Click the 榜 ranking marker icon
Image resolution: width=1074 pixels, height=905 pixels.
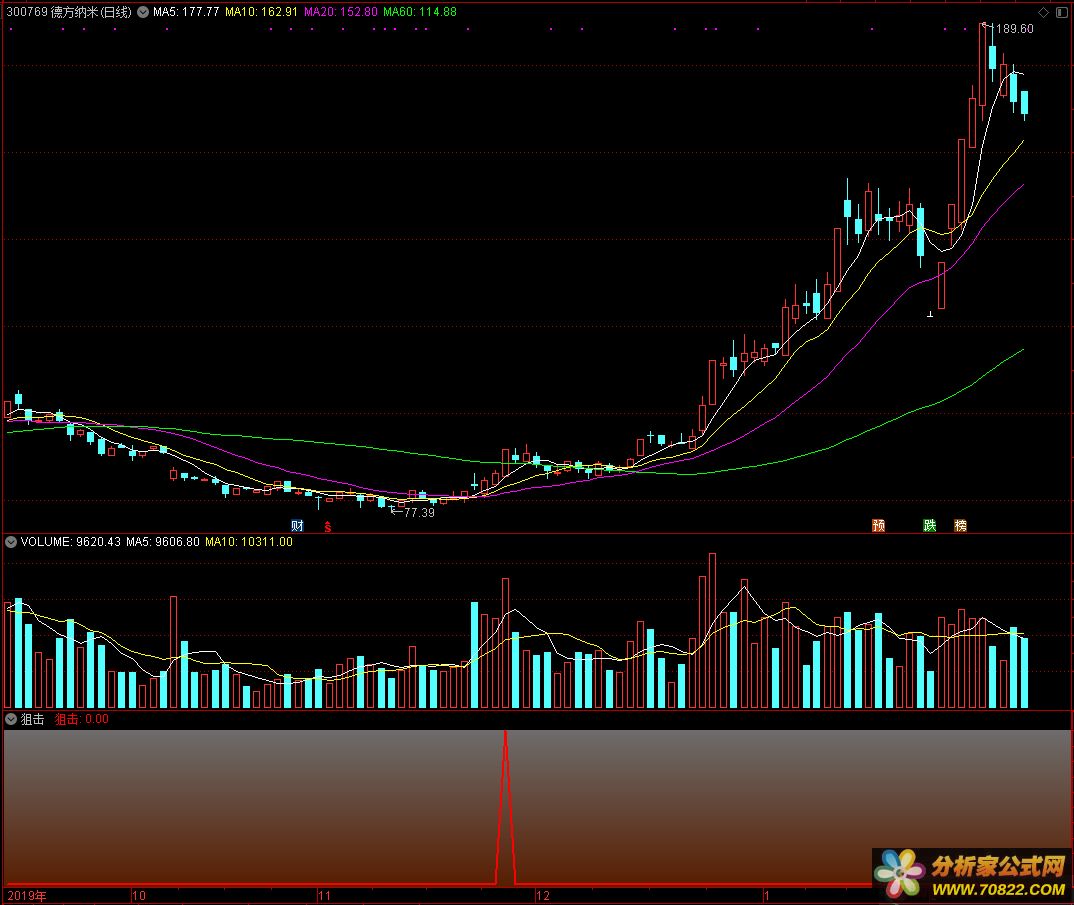[x=960, y=525]
